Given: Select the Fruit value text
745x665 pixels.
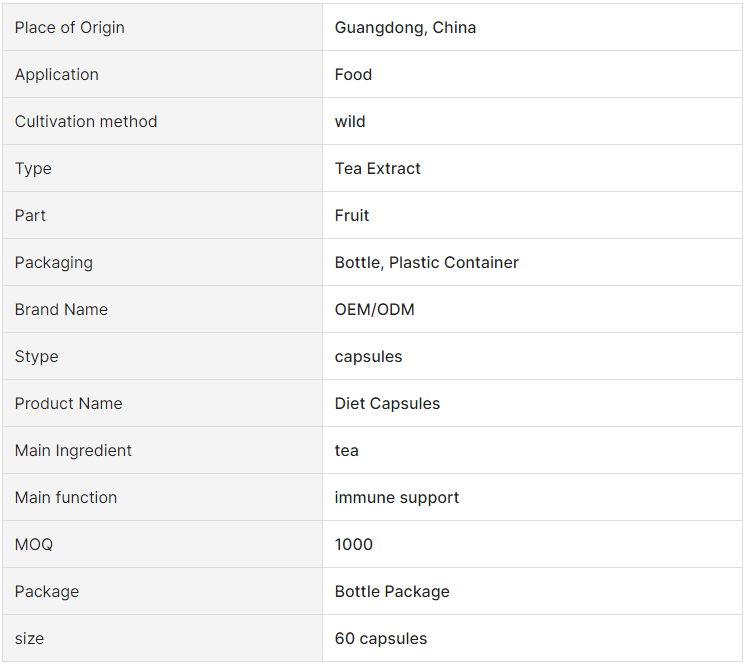Looking at the screenshot, I should pos(352,216).
